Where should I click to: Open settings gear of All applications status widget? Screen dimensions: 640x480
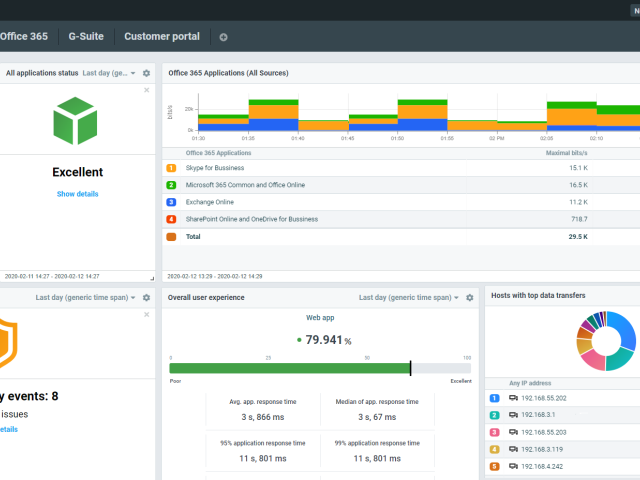146,73
